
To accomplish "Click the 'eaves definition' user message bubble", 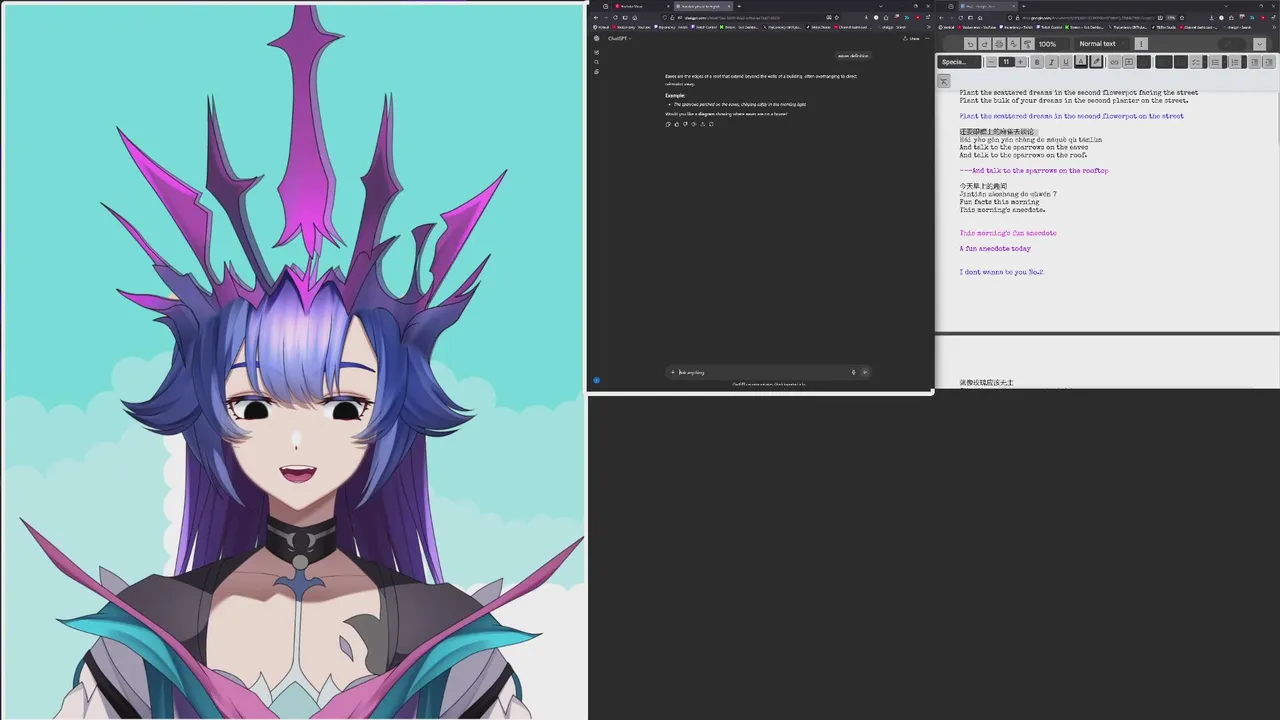I will tap(853, 56).
